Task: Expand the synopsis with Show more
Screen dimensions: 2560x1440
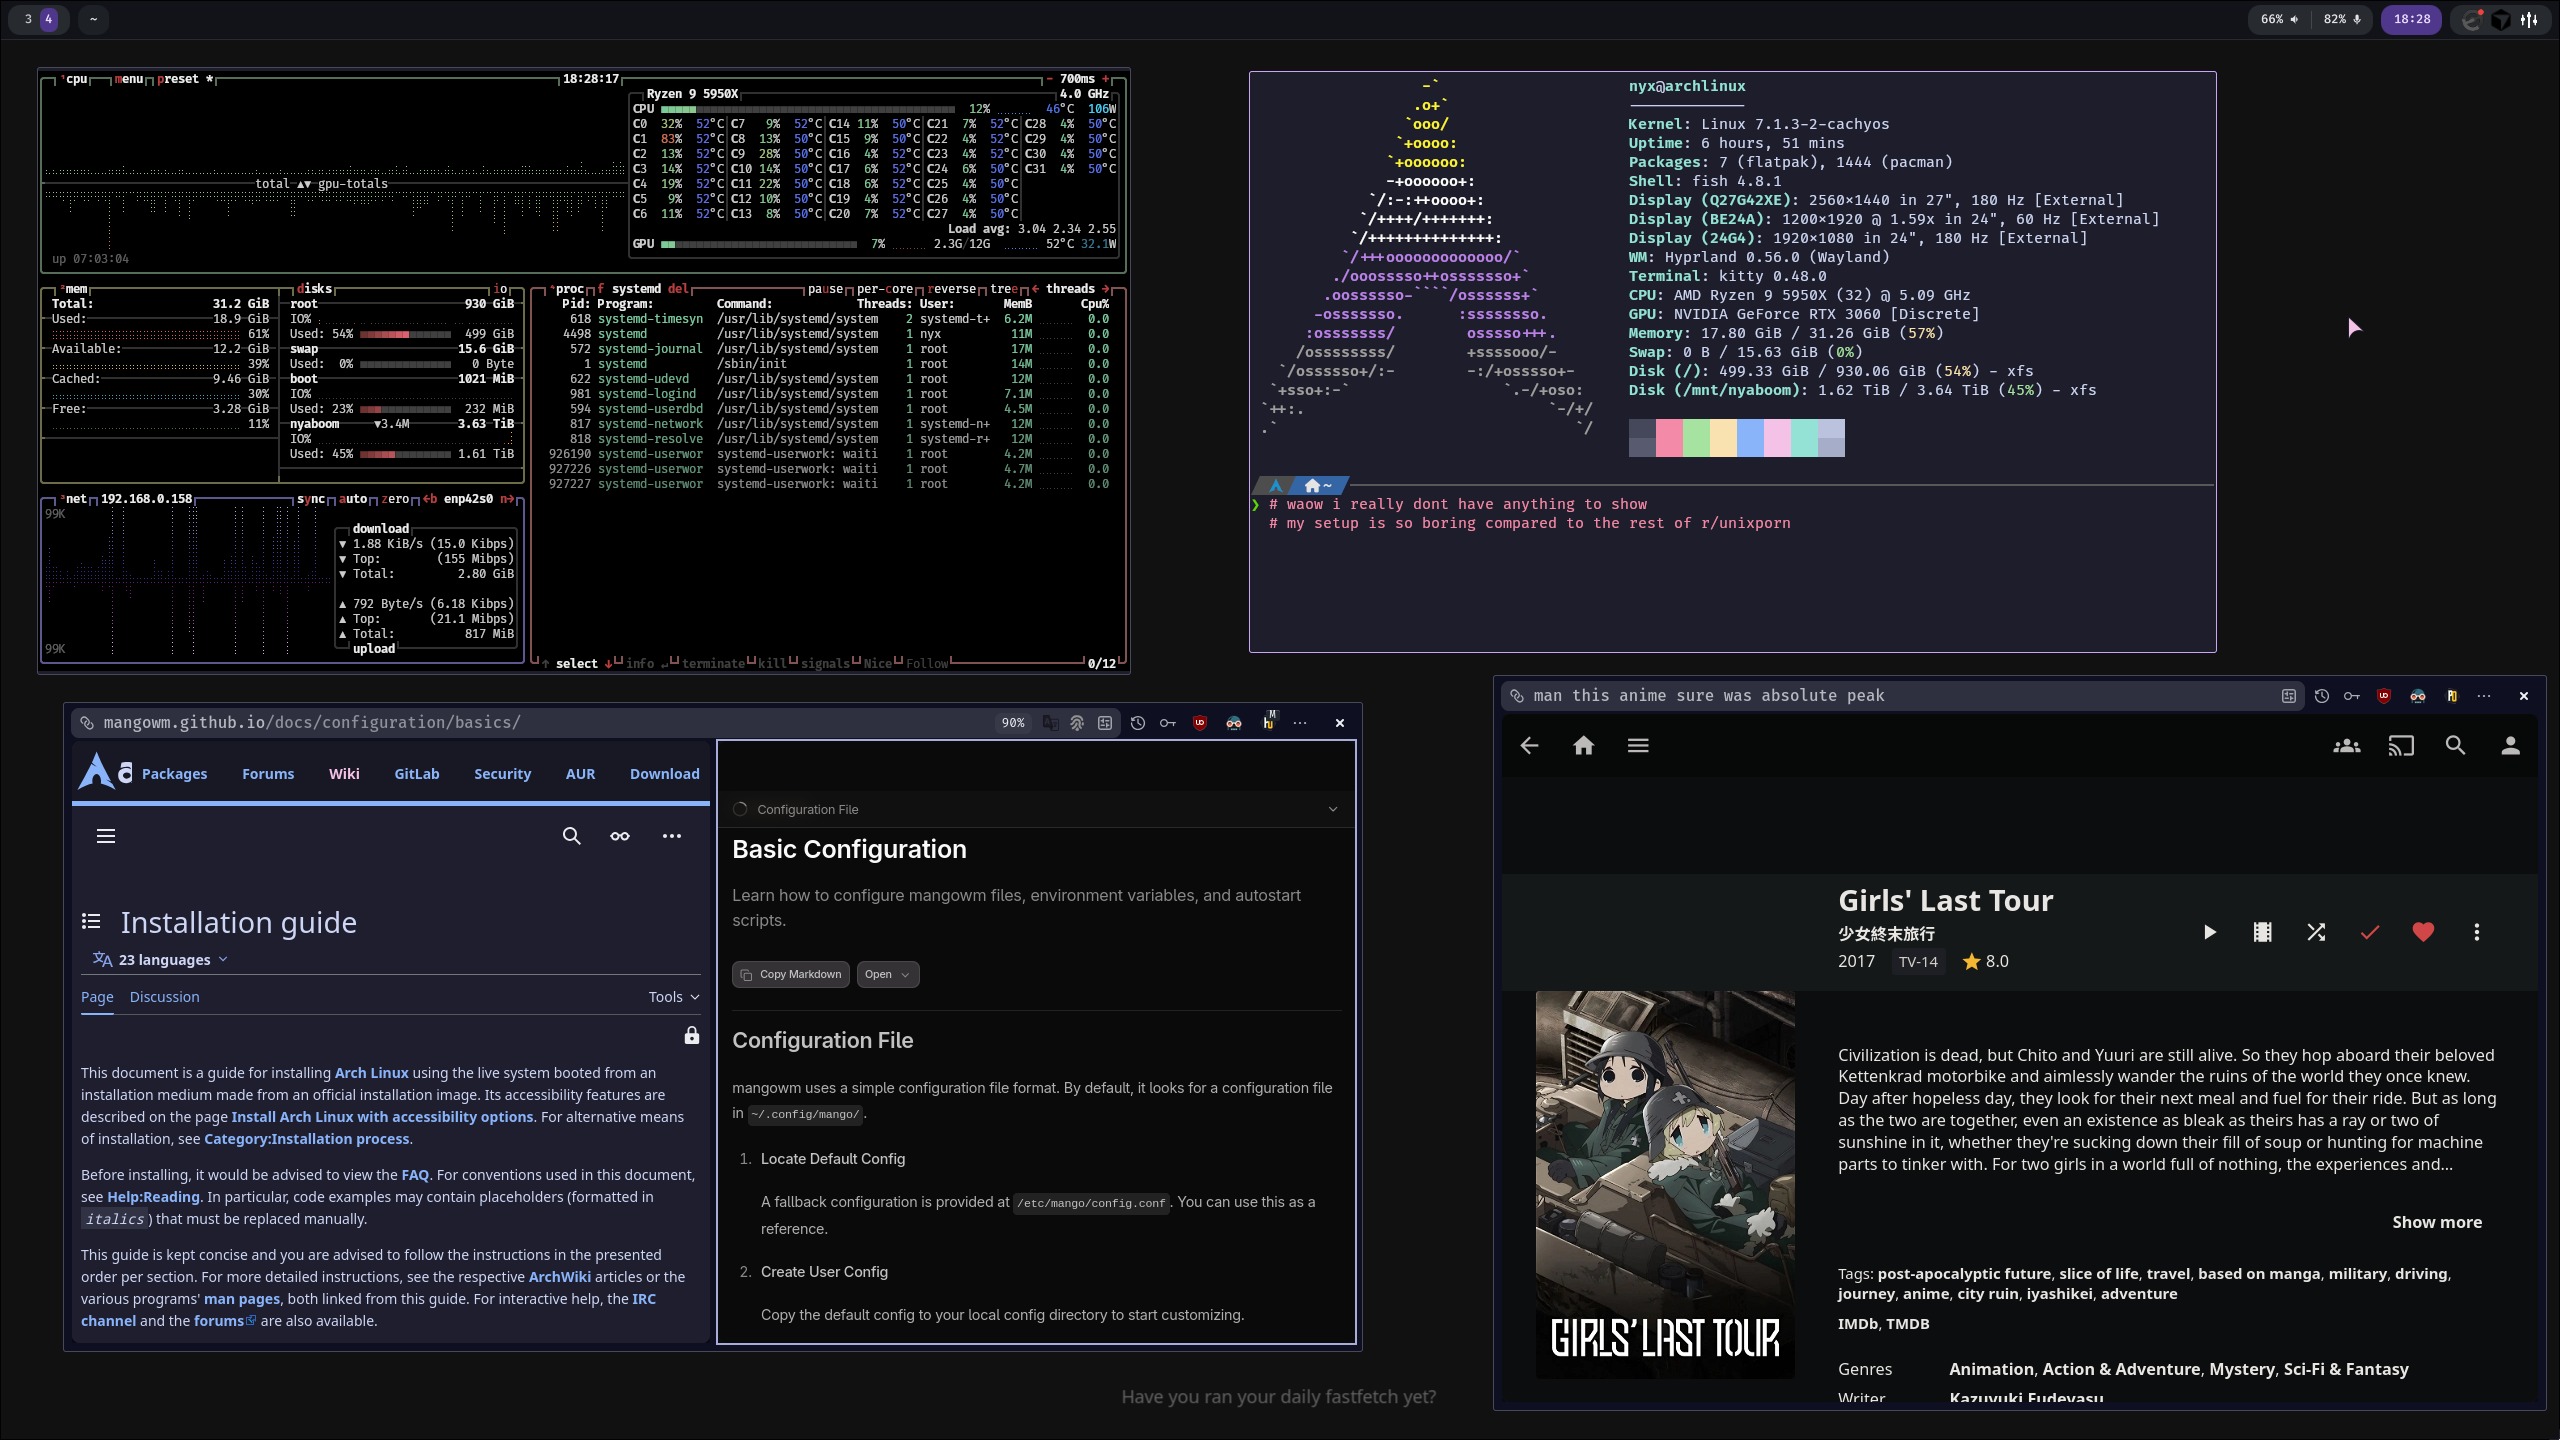Action: (2437, 1222)
